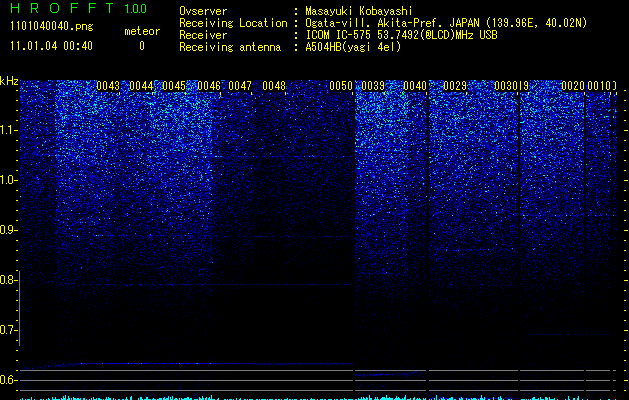Click the 0010 time marker
Viewport: 629px width, 400px height.
pyautogui.click(x=599, y=86)
